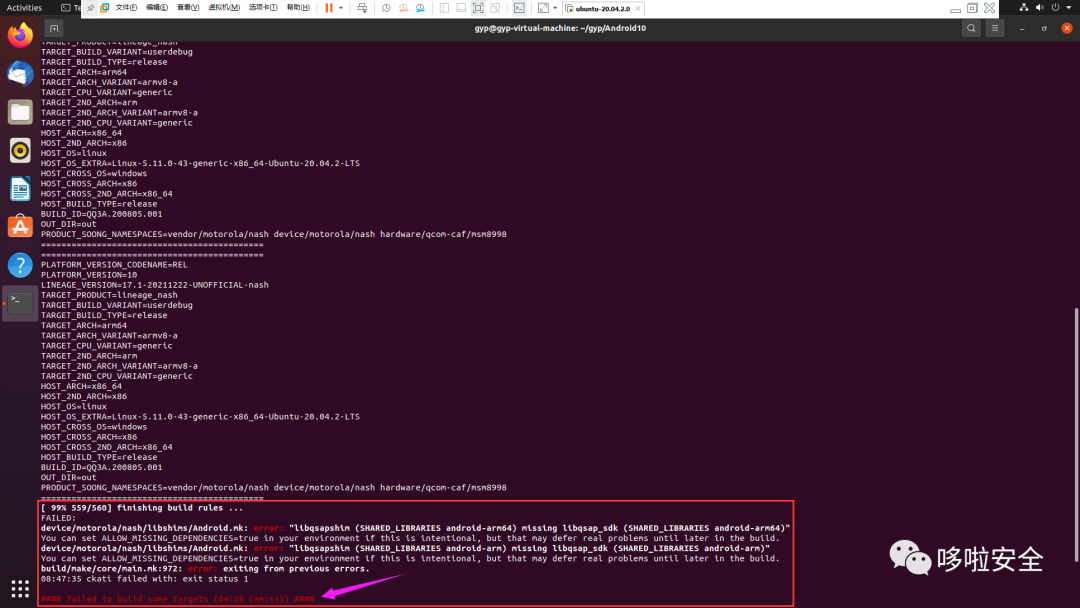Take a VM snapshot

pyautogui.click(x=386, y=8)
